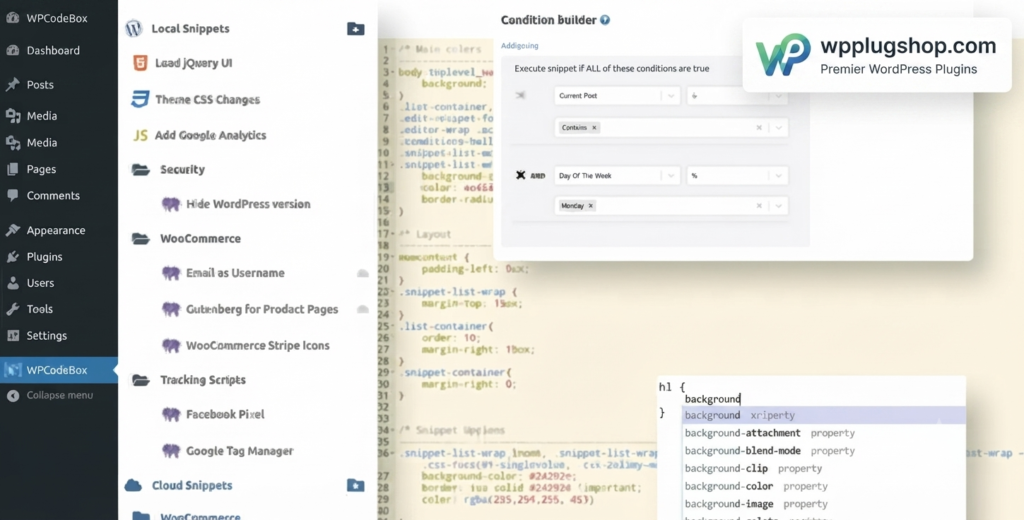Select the highlighted WPCodeBox menu entry

(x=57, y=370)
